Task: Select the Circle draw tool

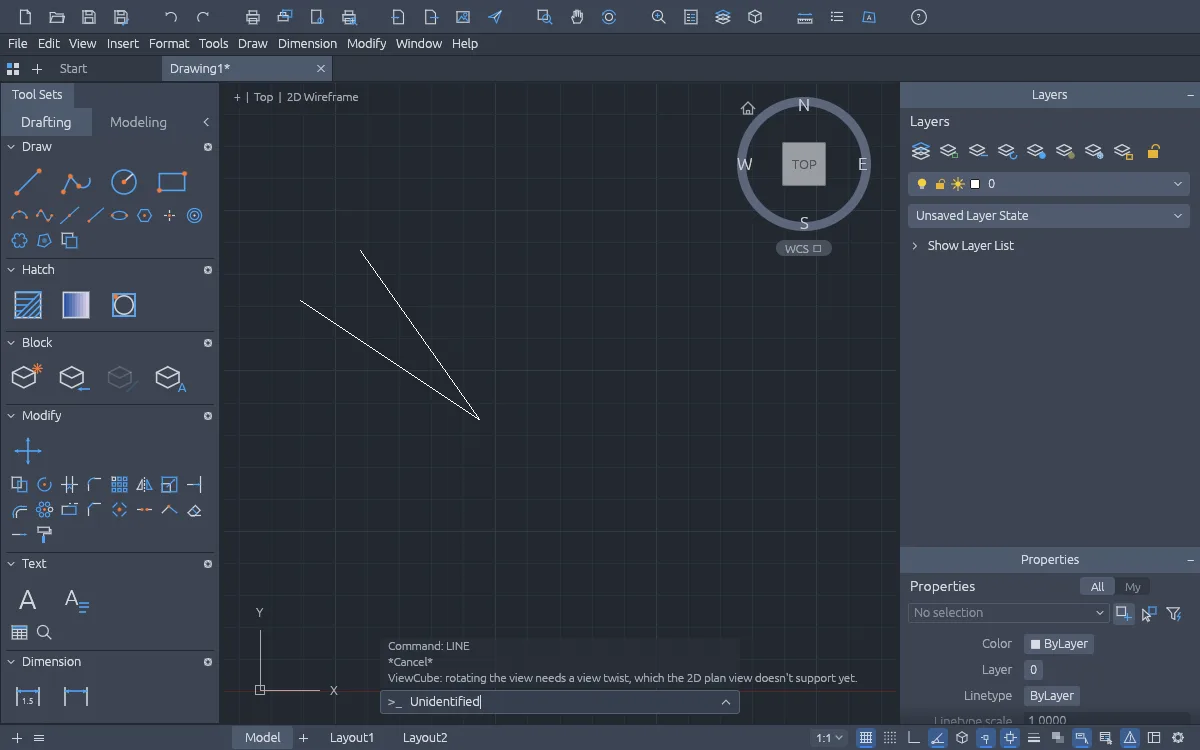Action: [124, 182]
